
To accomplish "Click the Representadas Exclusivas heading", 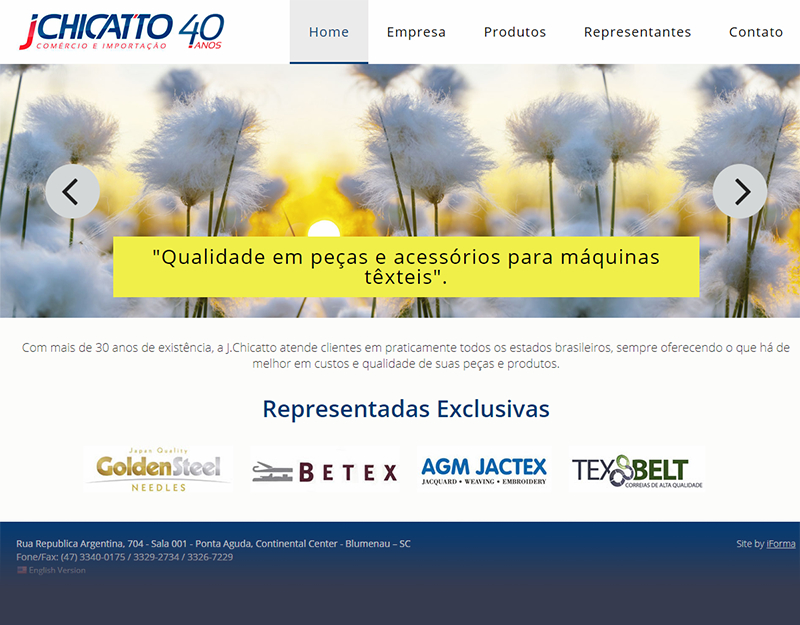I will click(x=406, y=409).
